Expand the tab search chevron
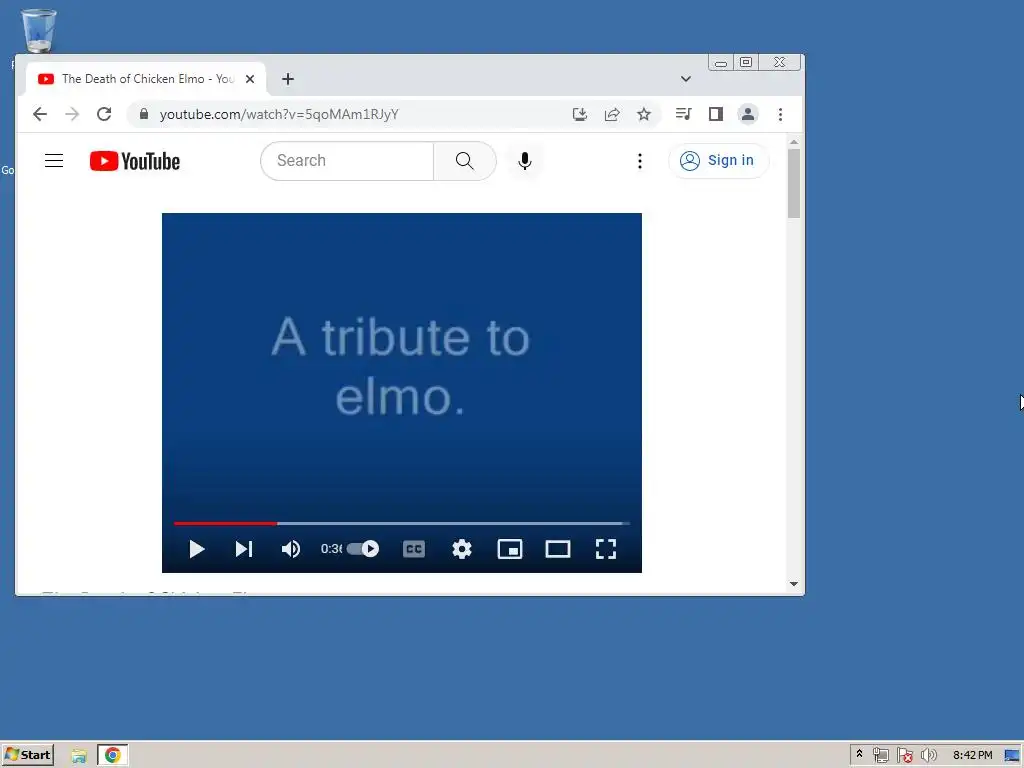1024x768 pixels. click(686, 79)
